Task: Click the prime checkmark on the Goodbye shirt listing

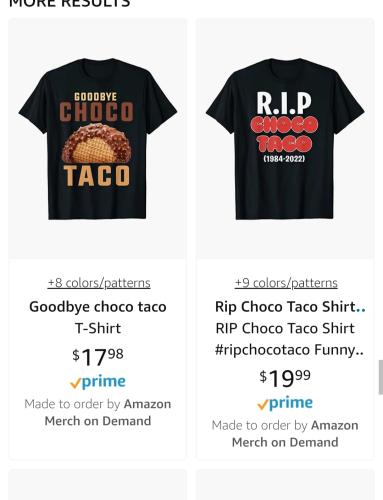Action: pos(75,384)
